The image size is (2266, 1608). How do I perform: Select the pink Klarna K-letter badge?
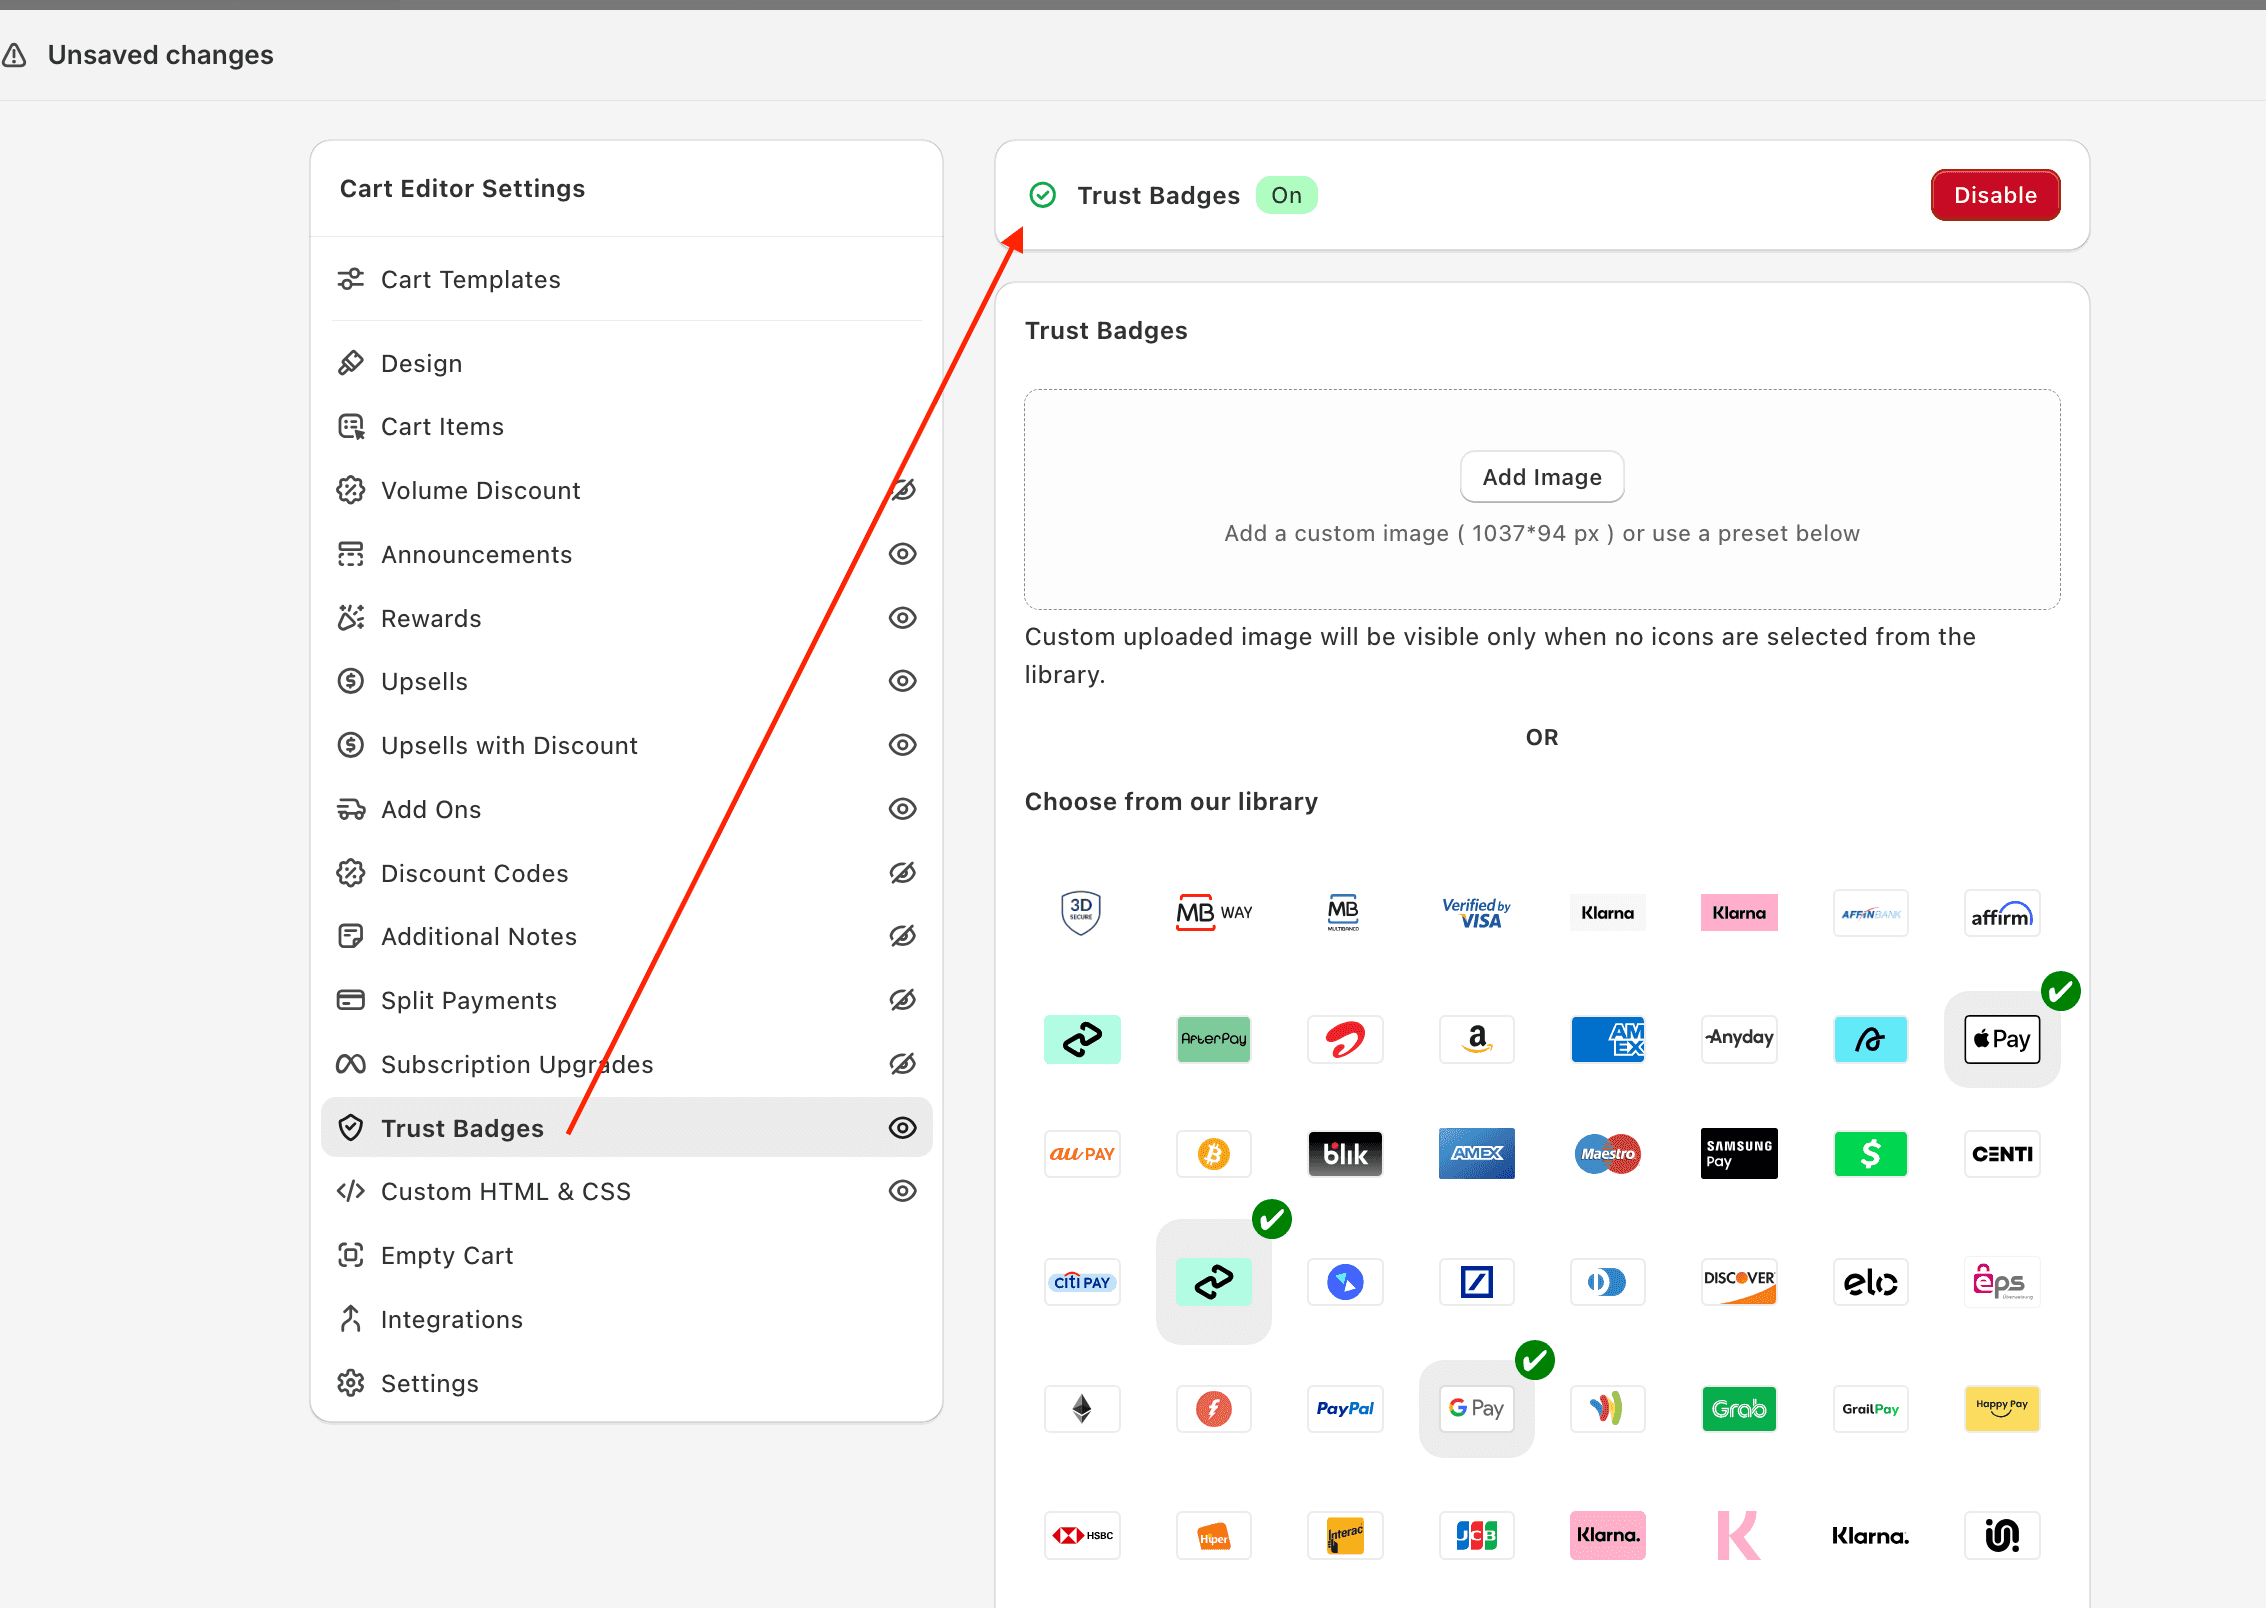click(x=1740, y=1535)
